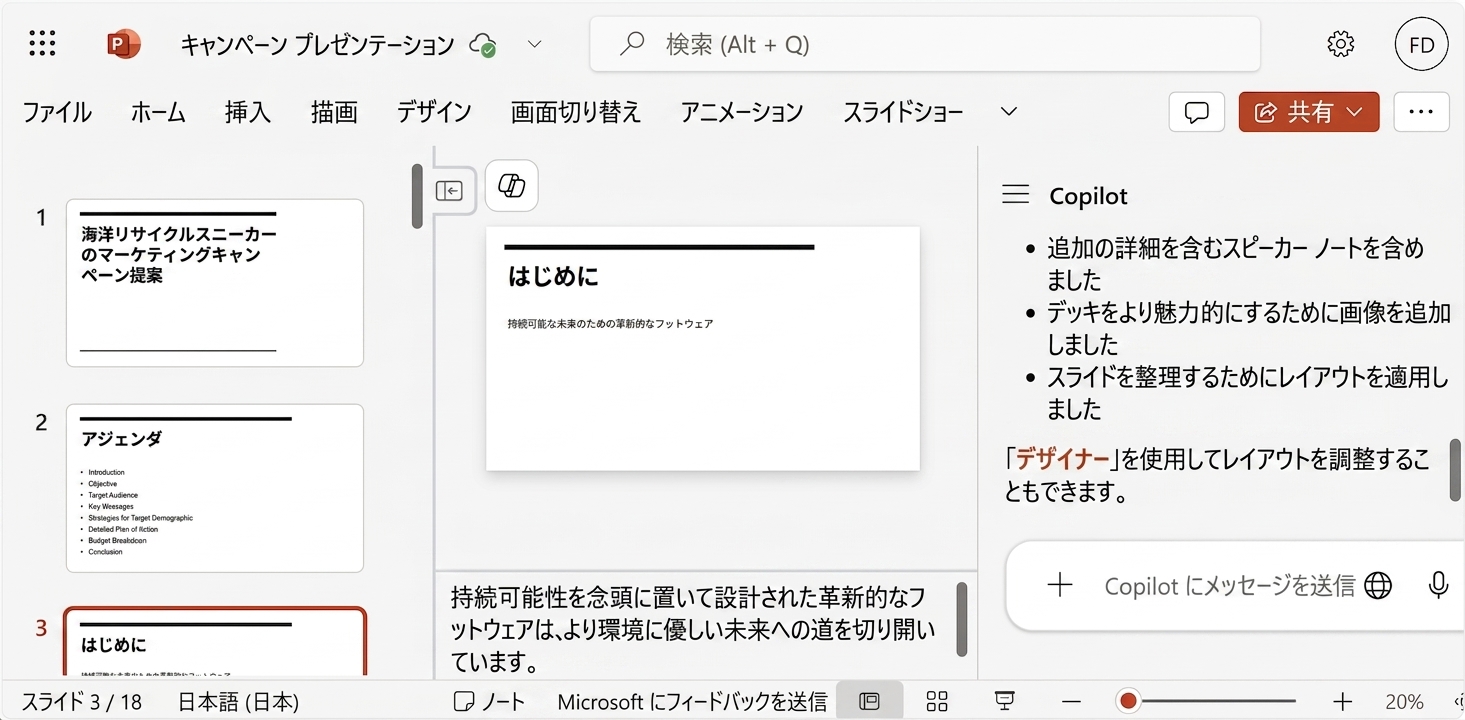
Task: Click the スライド 3 / 18 status indicator
Action: tap(82, 701)
